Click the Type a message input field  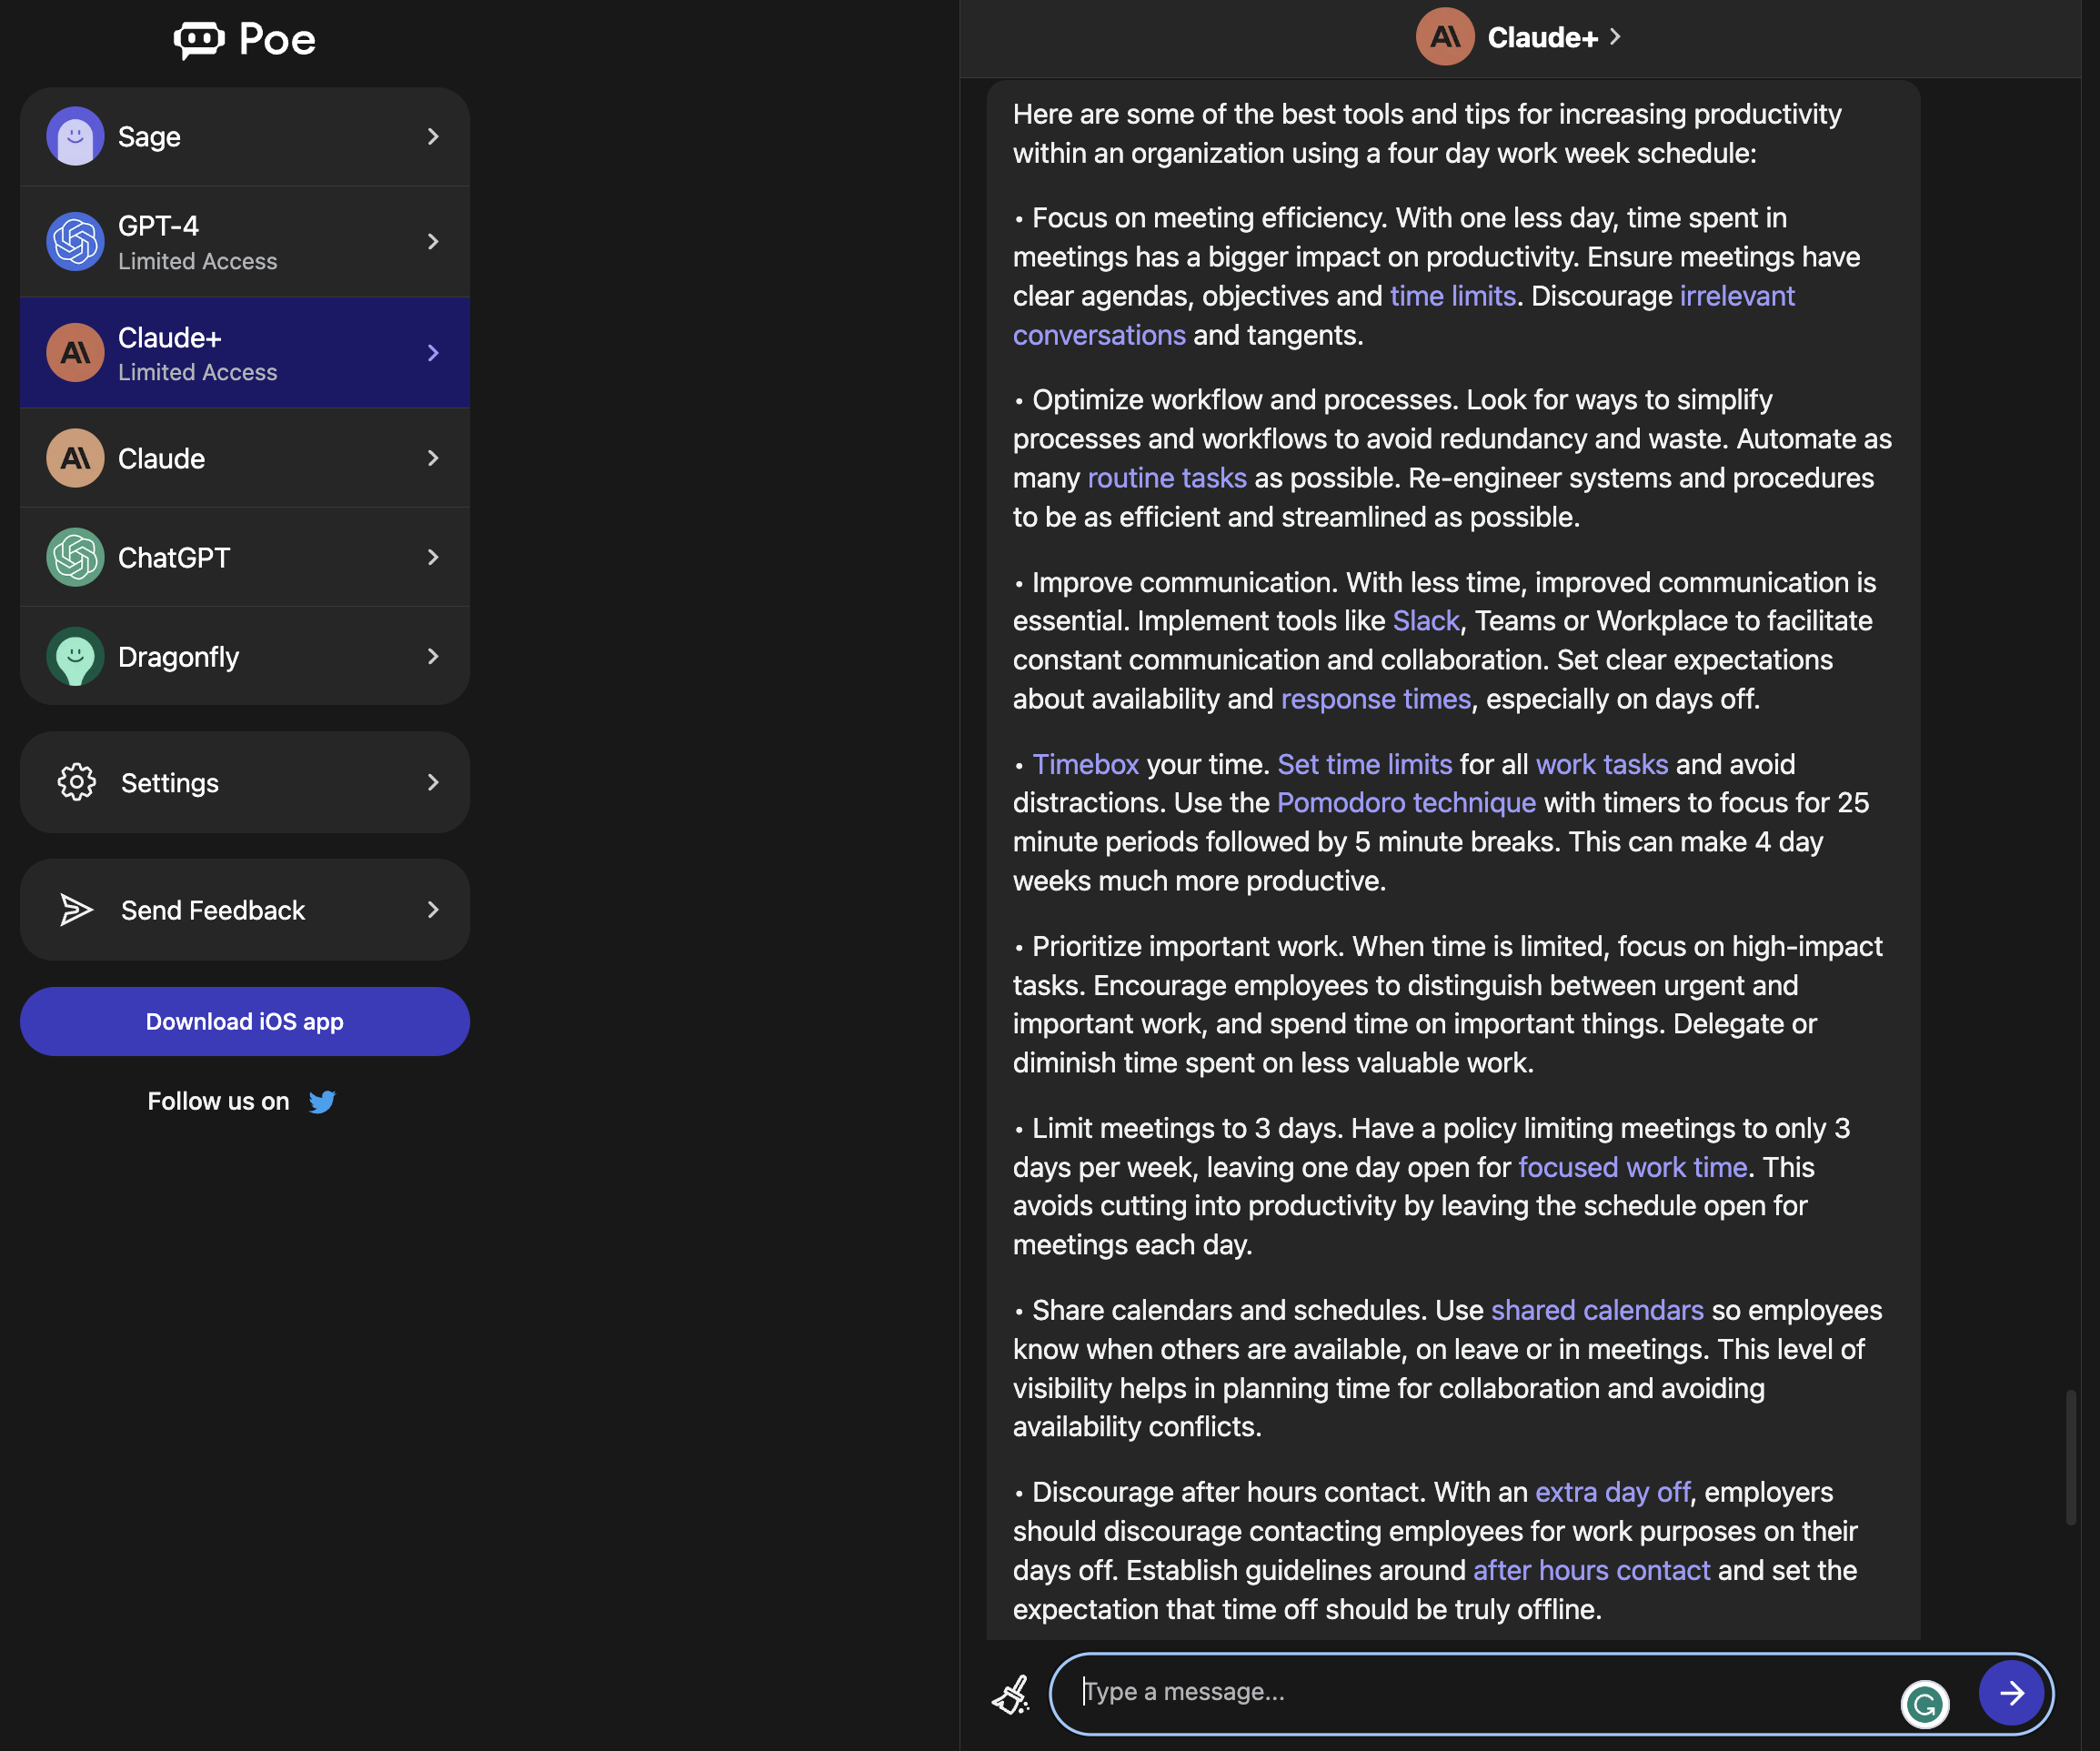pos(1400,1692)
